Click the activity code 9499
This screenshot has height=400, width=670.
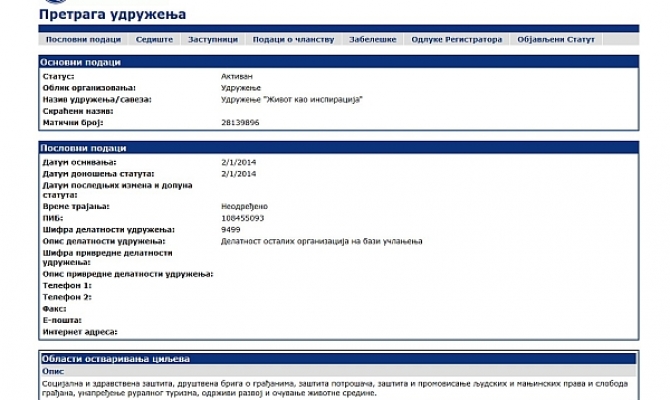click(230, 229)
